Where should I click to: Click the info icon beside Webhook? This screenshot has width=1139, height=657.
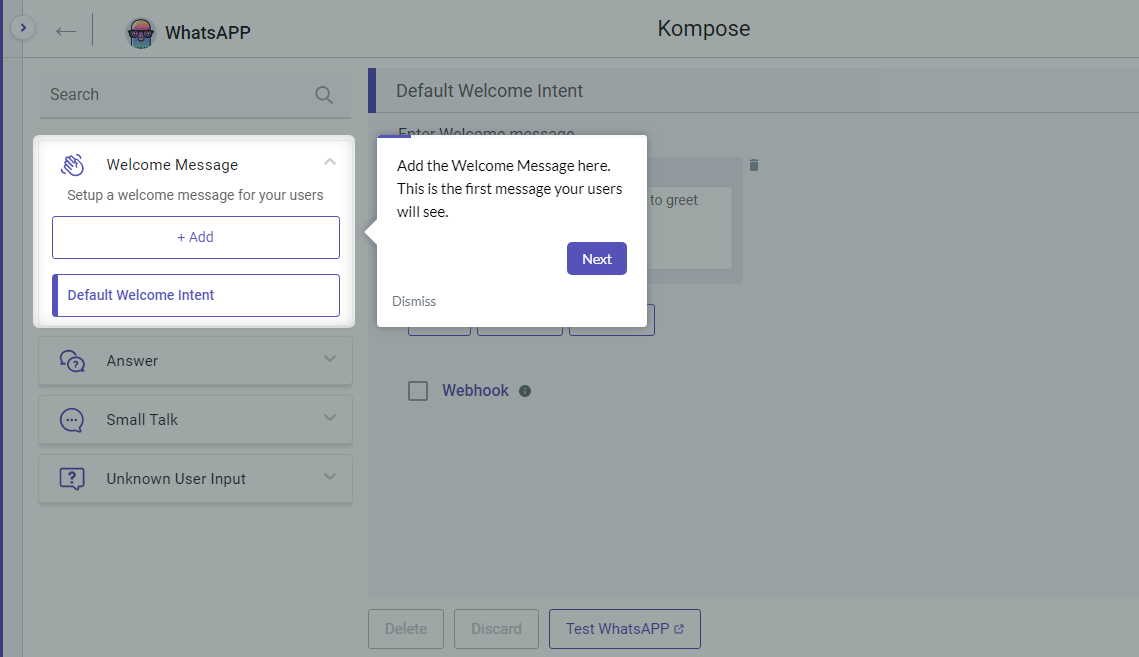tap(525, 390)
